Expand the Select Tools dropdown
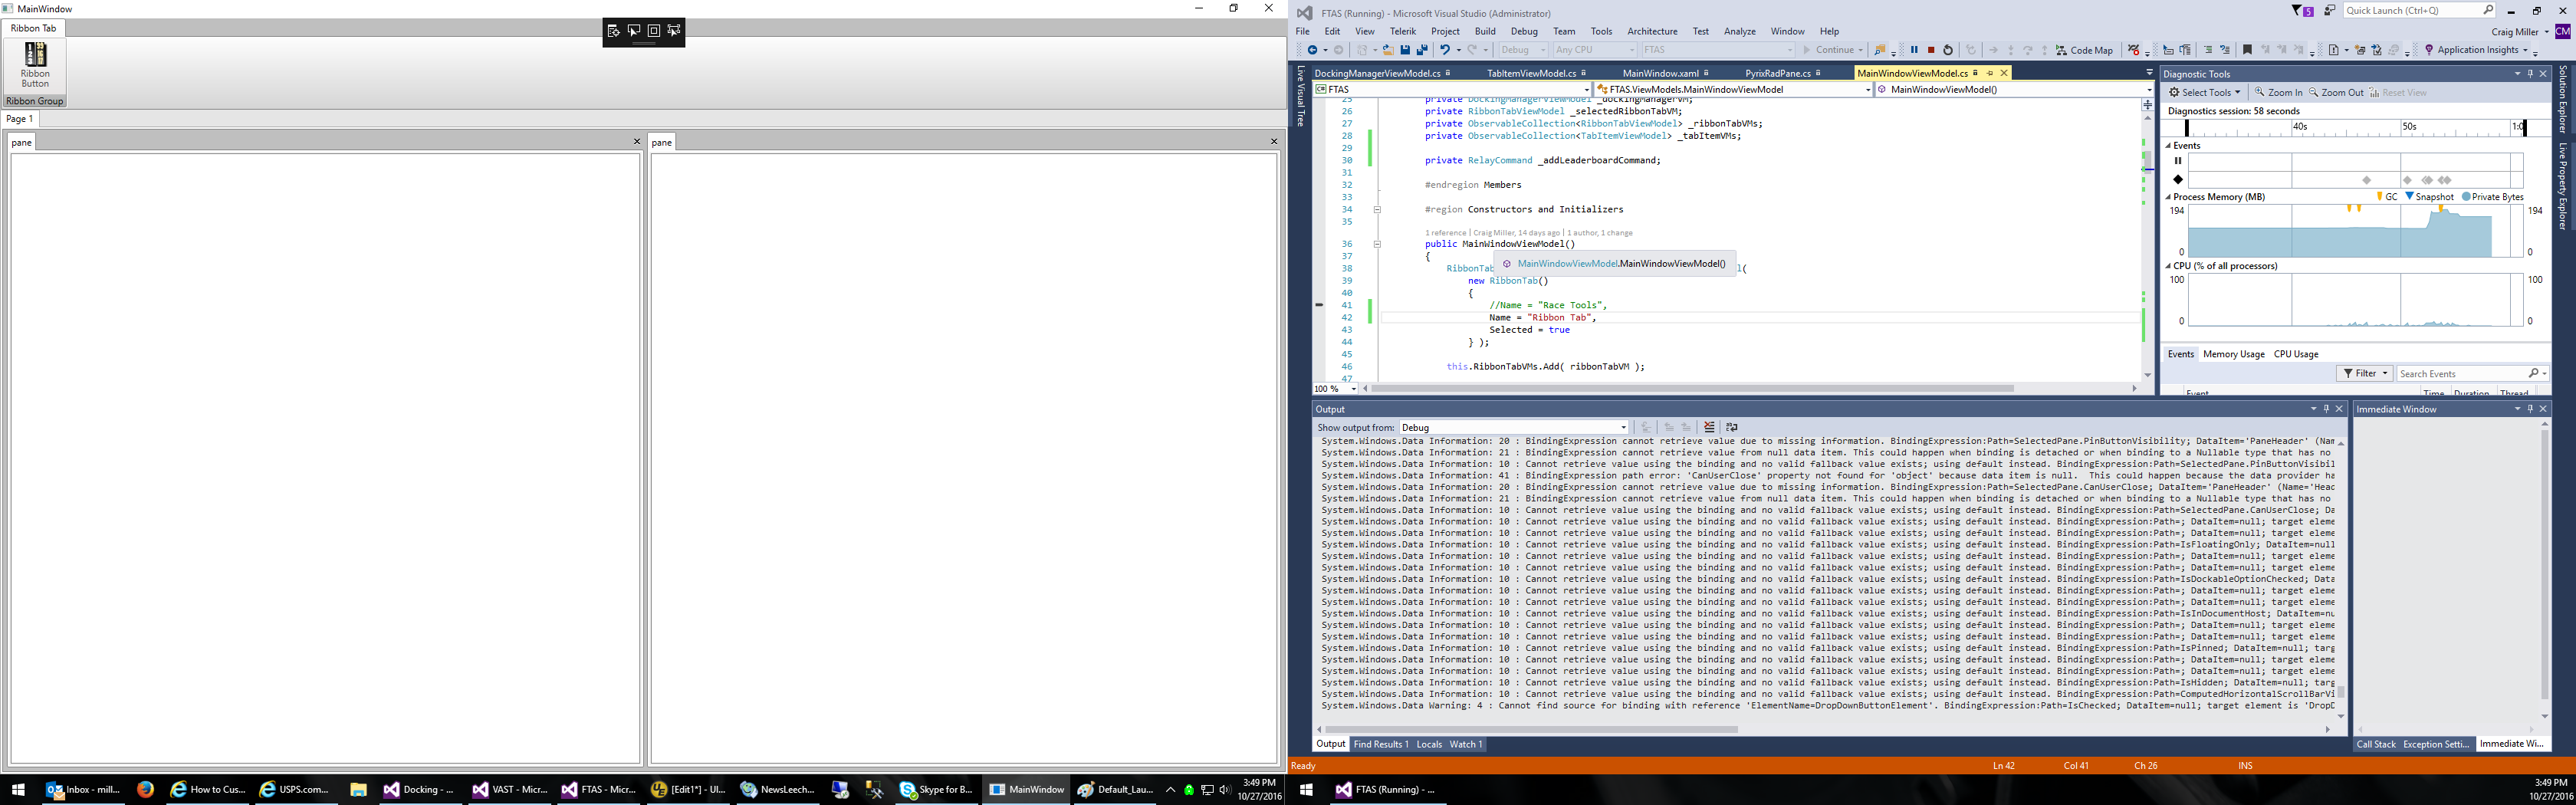Viewport: 2576px width, 805px height. pos(2205,92)
